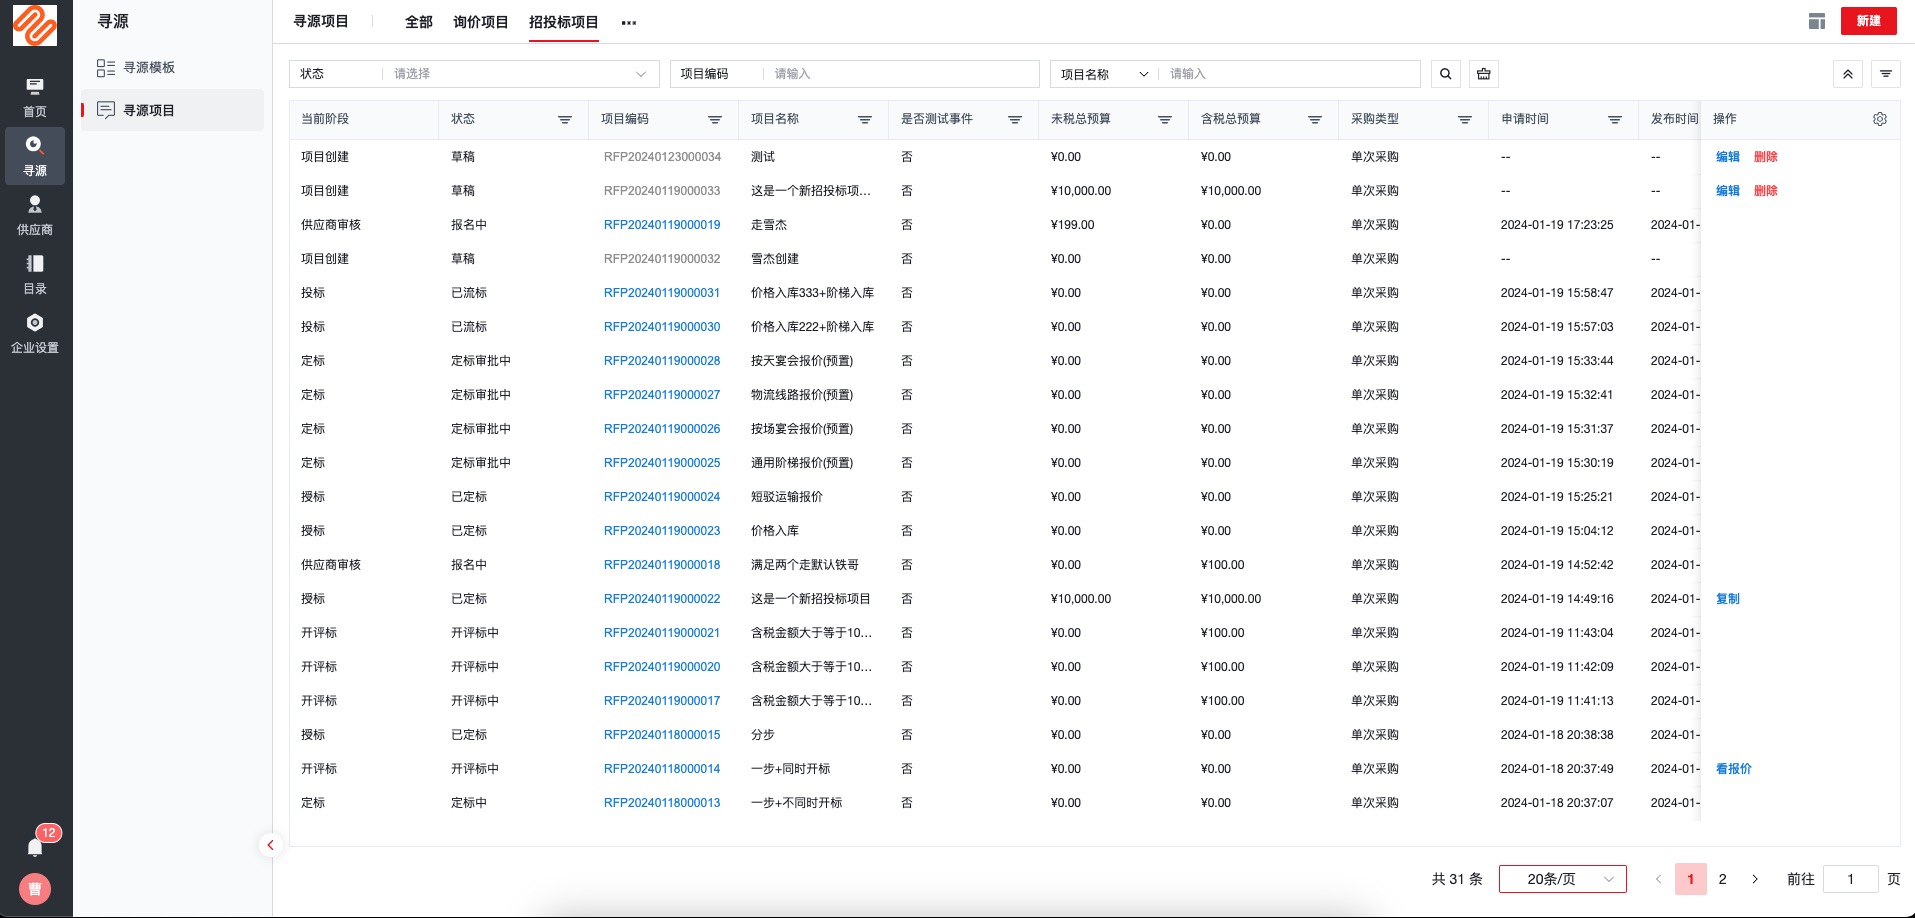Open the advanced filter lines icon
This screenshot has height=918, width=1915.
(x=1886, y=74)
